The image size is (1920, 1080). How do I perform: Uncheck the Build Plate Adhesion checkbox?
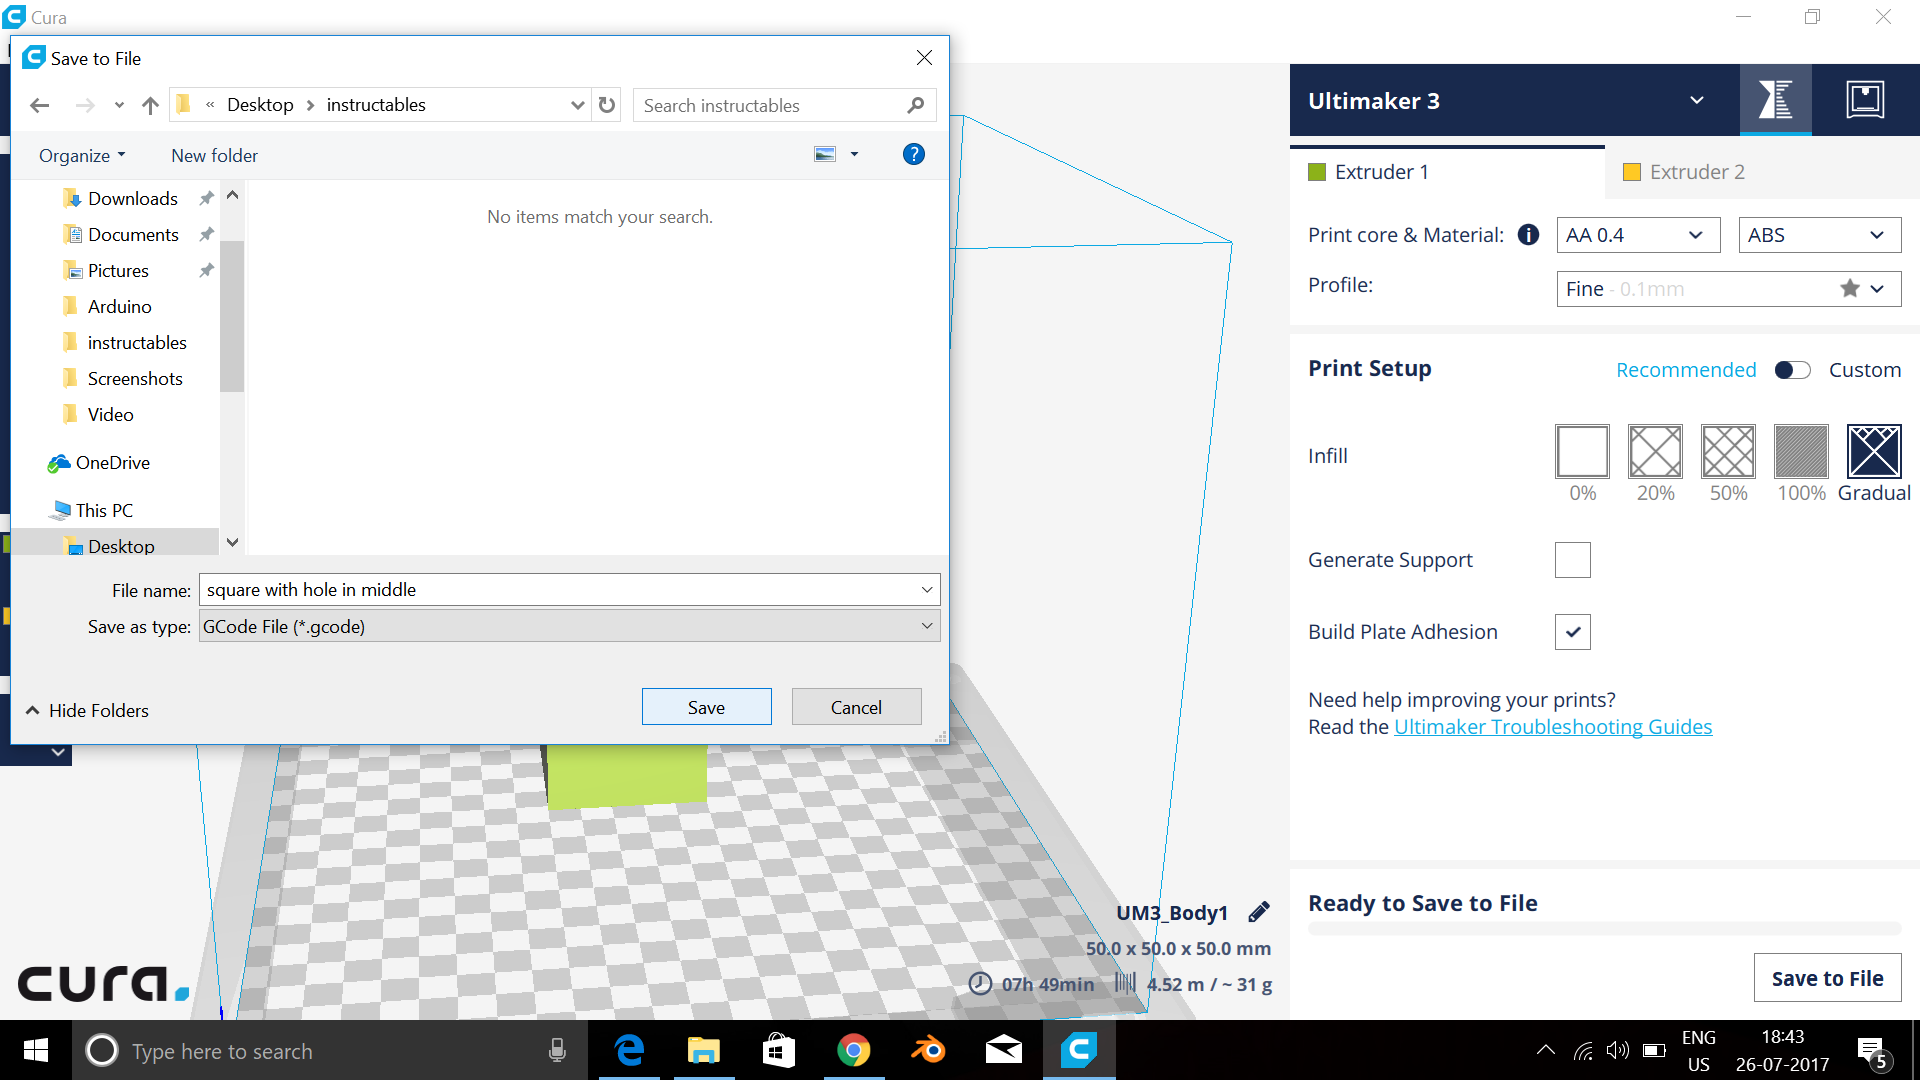point(1572,632)
